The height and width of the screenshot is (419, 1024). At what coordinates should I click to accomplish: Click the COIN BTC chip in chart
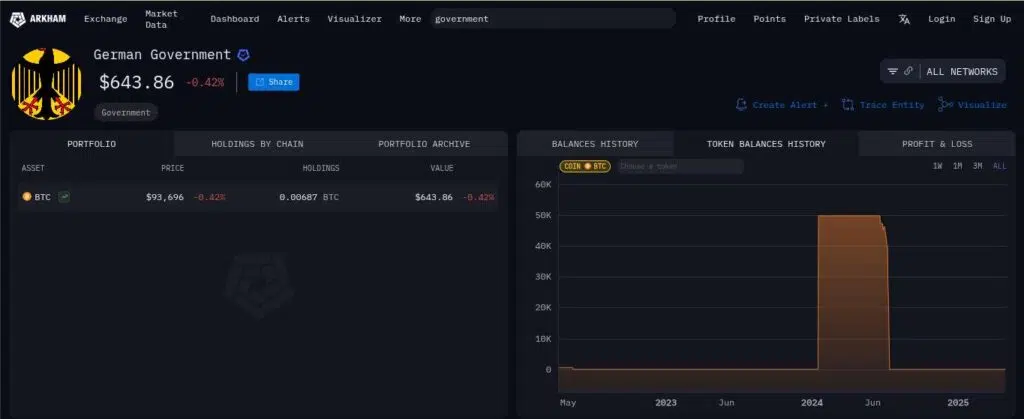click(585, 166)
